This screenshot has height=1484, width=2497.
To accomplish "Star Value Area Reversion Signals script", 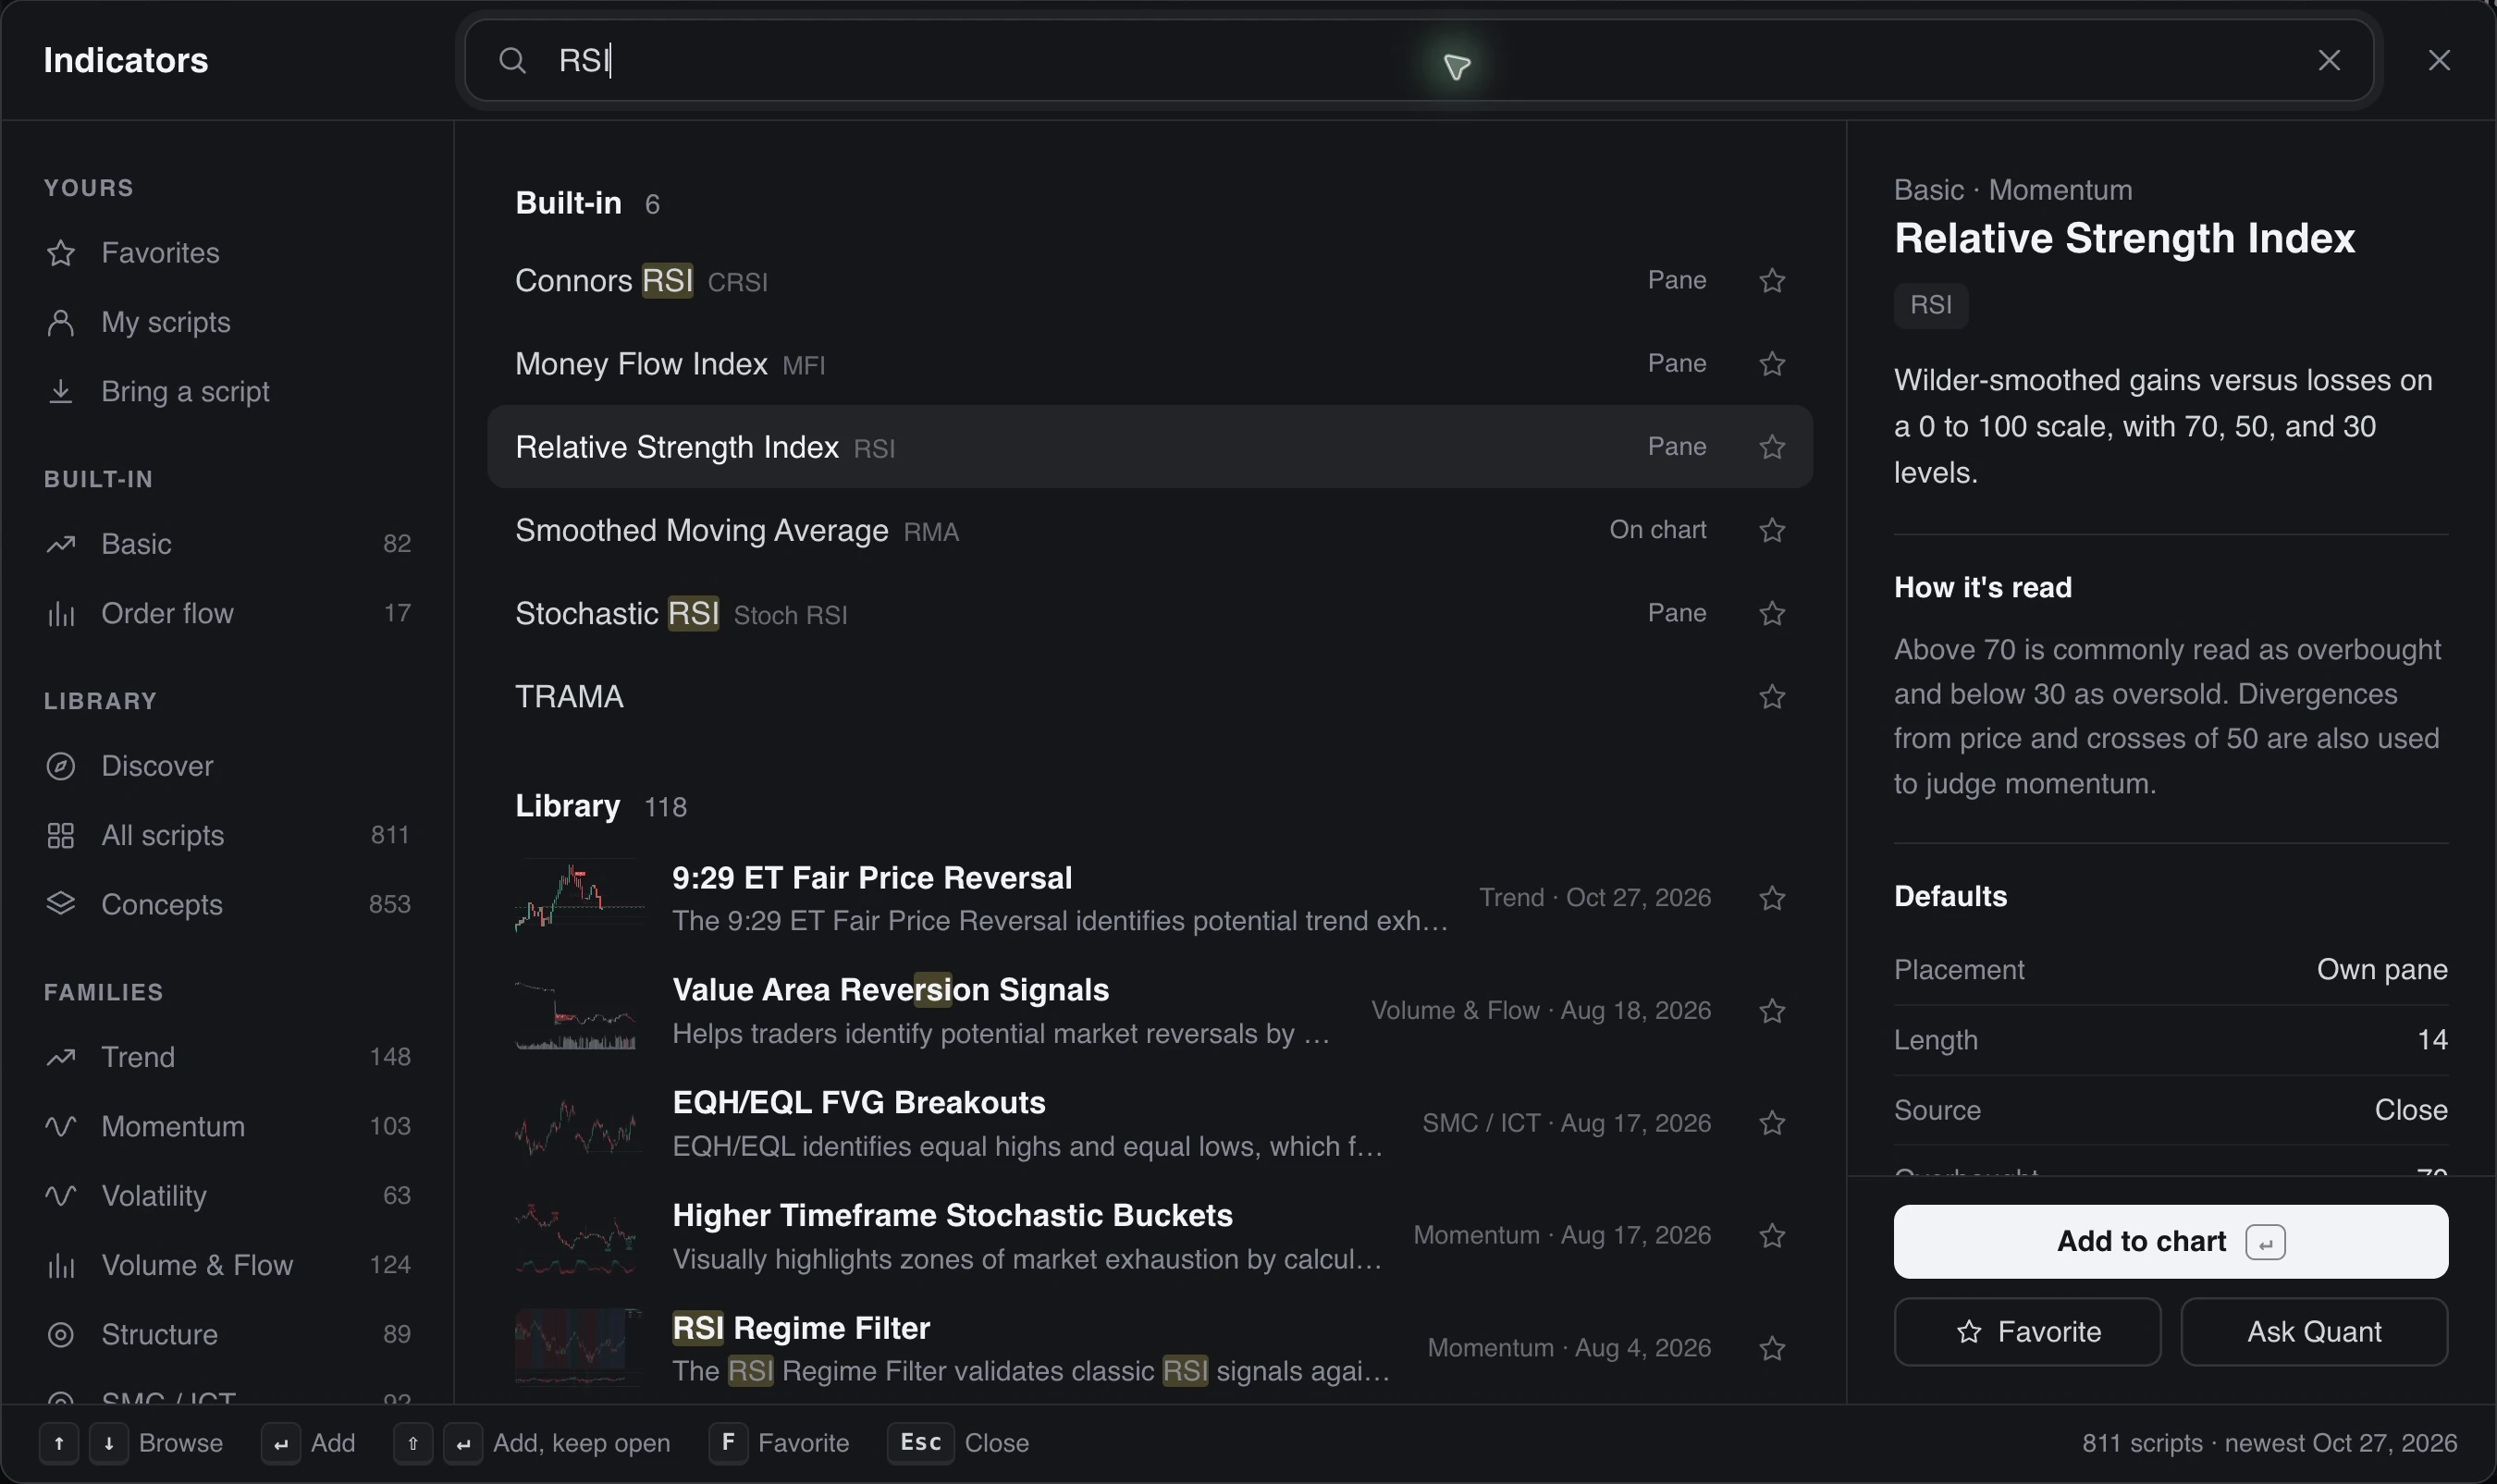I will point(1772,1010).
